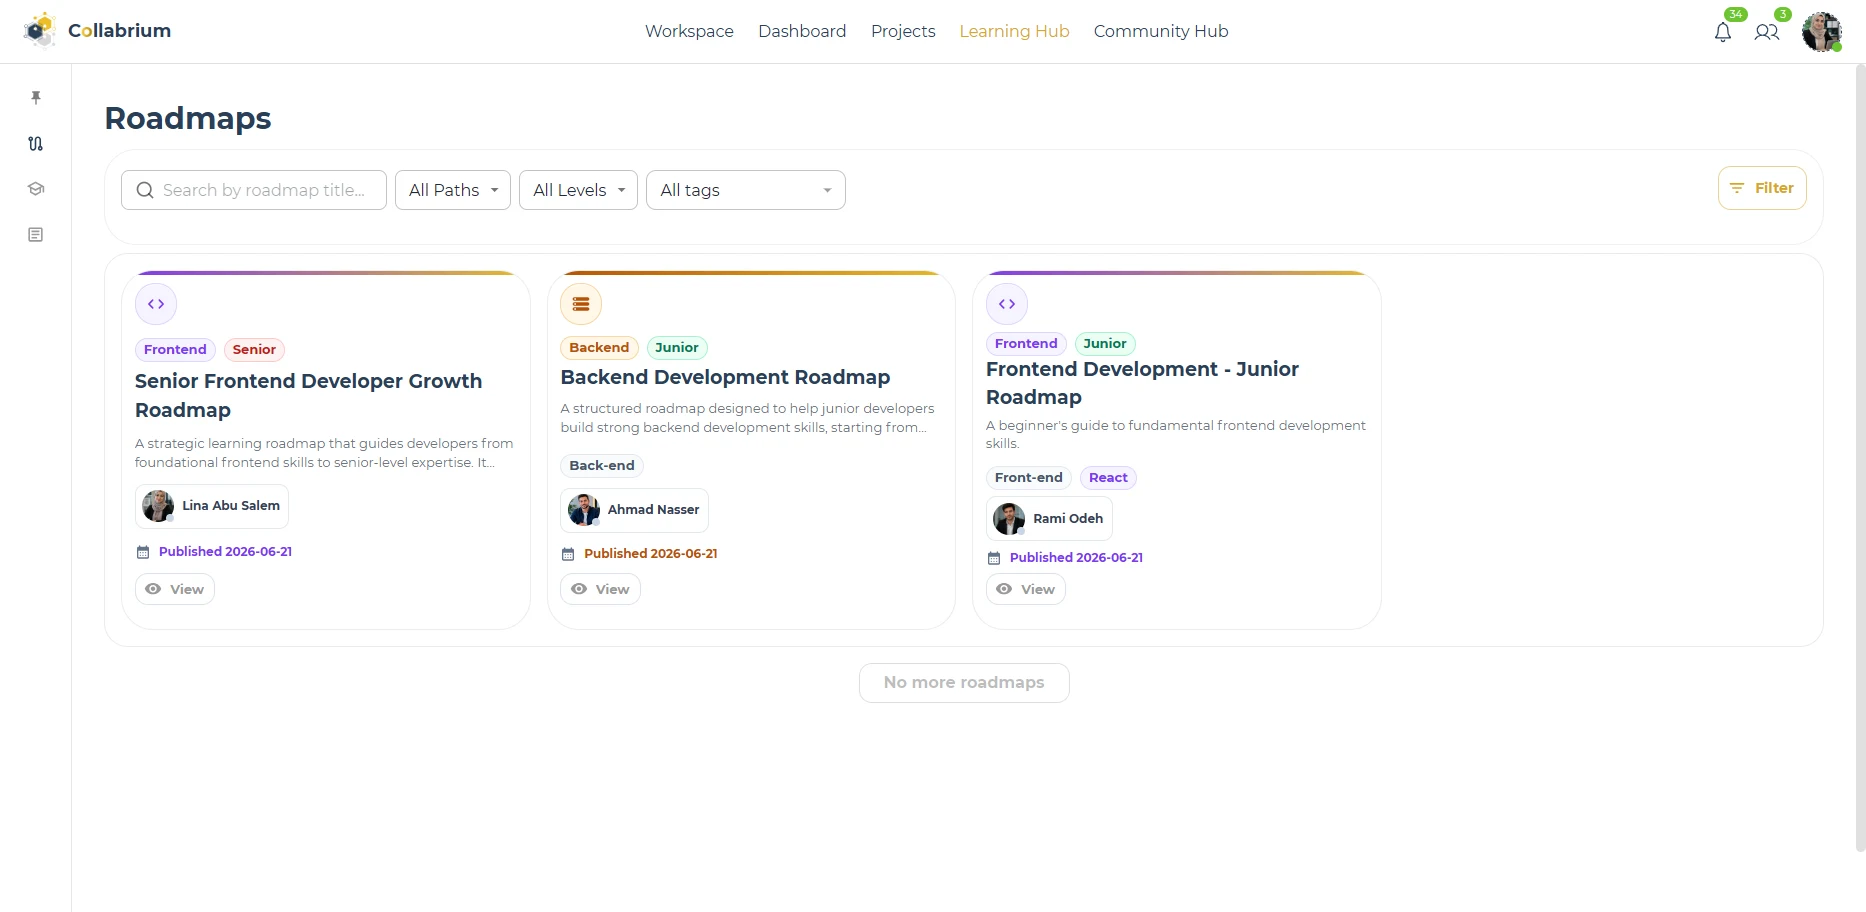This screenshot has width=1866, height=912.
Task: Click the Filter button
Action: [1762, 188]
